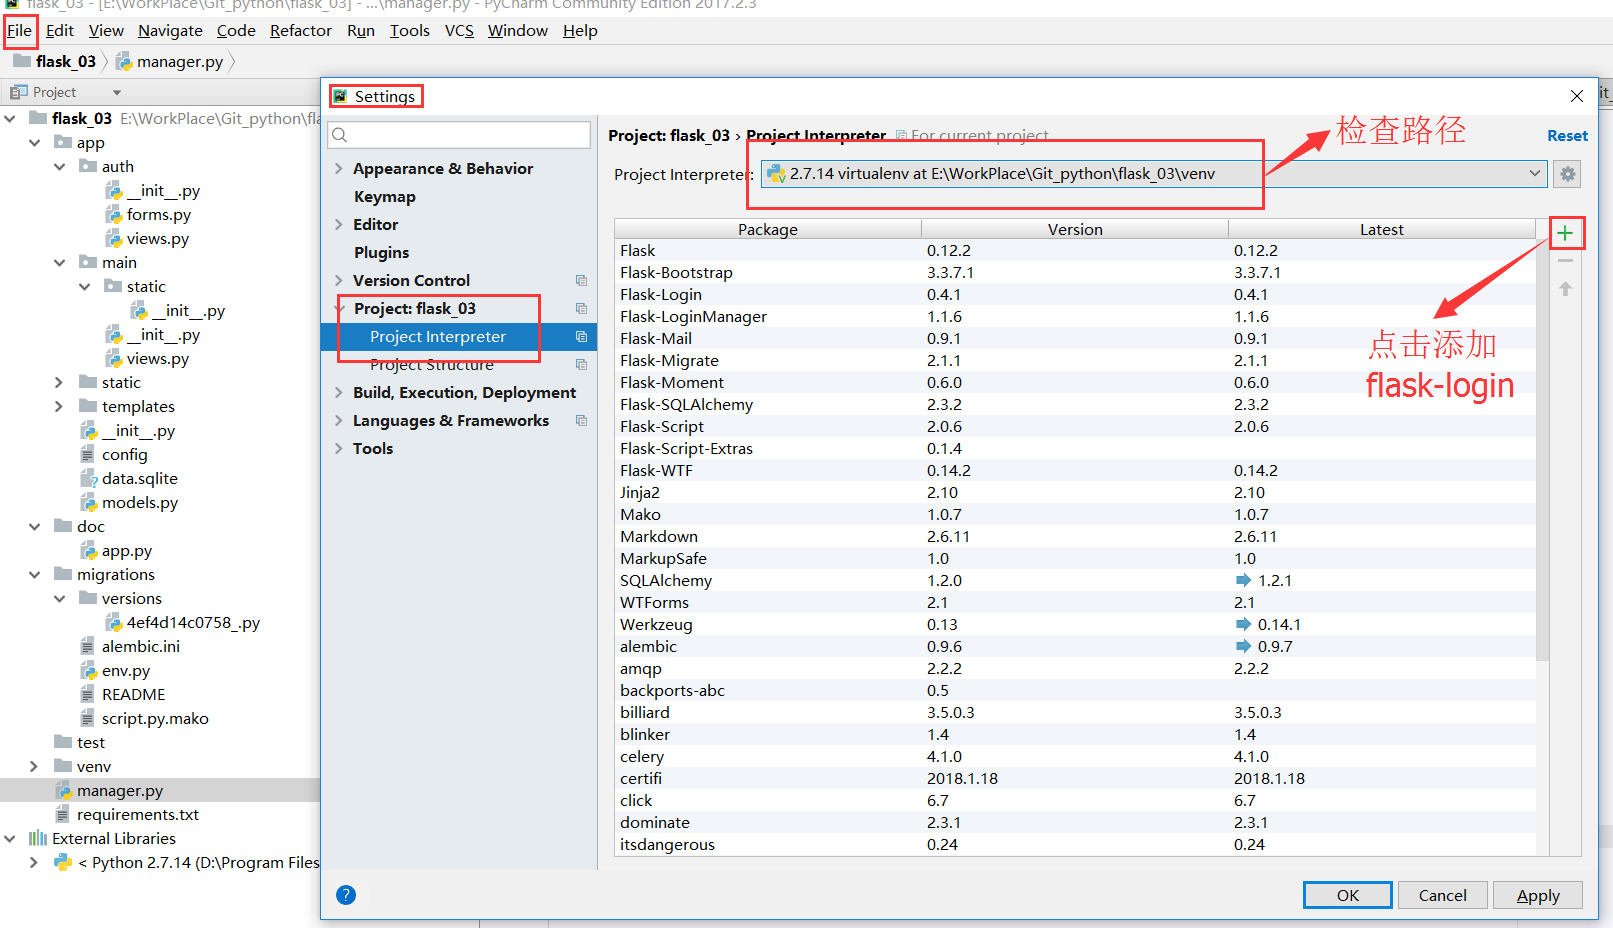Image resolution: width=1613 pixels, height=928 pixels.
Task: Click the package list vertical scrollbar
Action: 1542,450
